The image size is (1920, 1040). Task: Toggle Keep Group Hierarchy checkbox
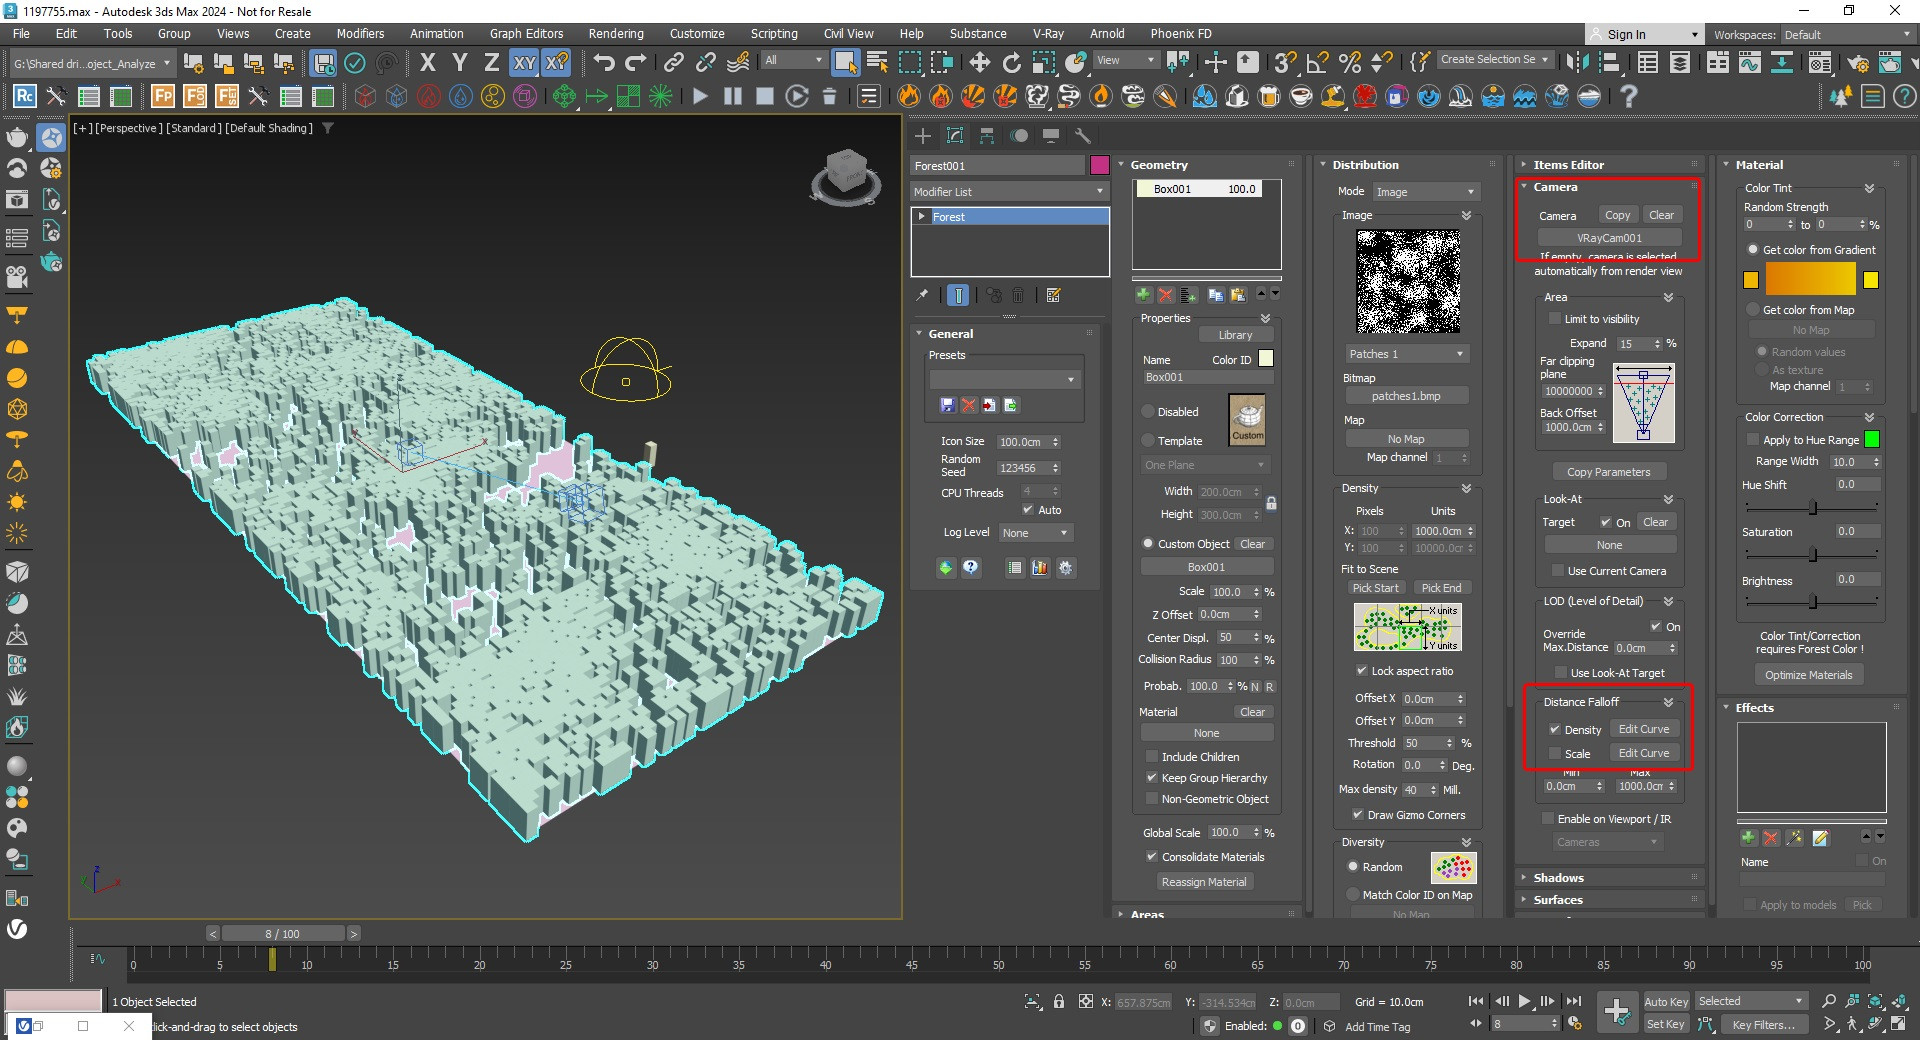click(1152, 778)
